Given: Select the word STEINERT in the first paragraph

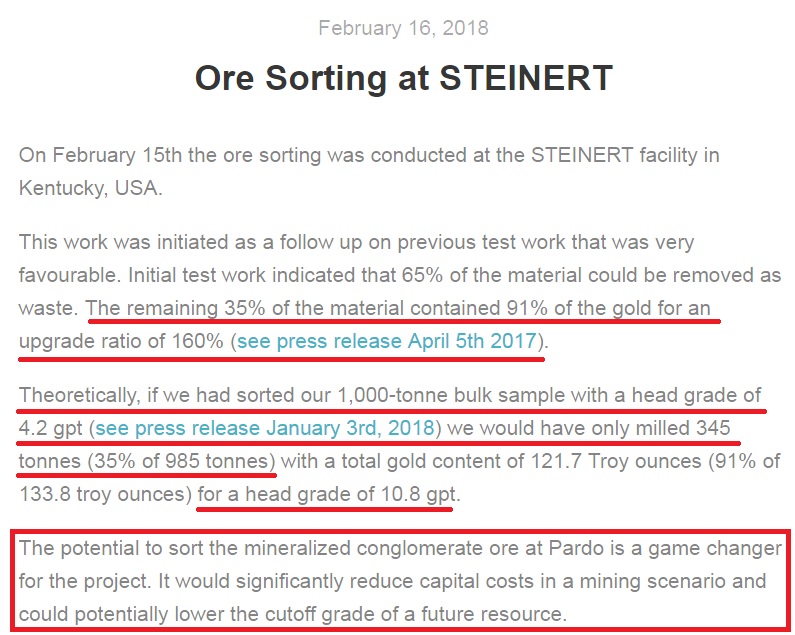Looking at the screenshot, I should coord(582,155).
